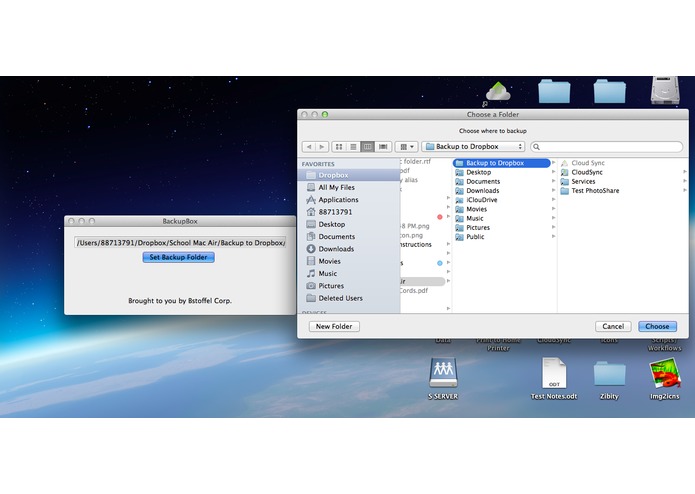Select Movies in the Favorites sidebar

click(x=349, y=261)
